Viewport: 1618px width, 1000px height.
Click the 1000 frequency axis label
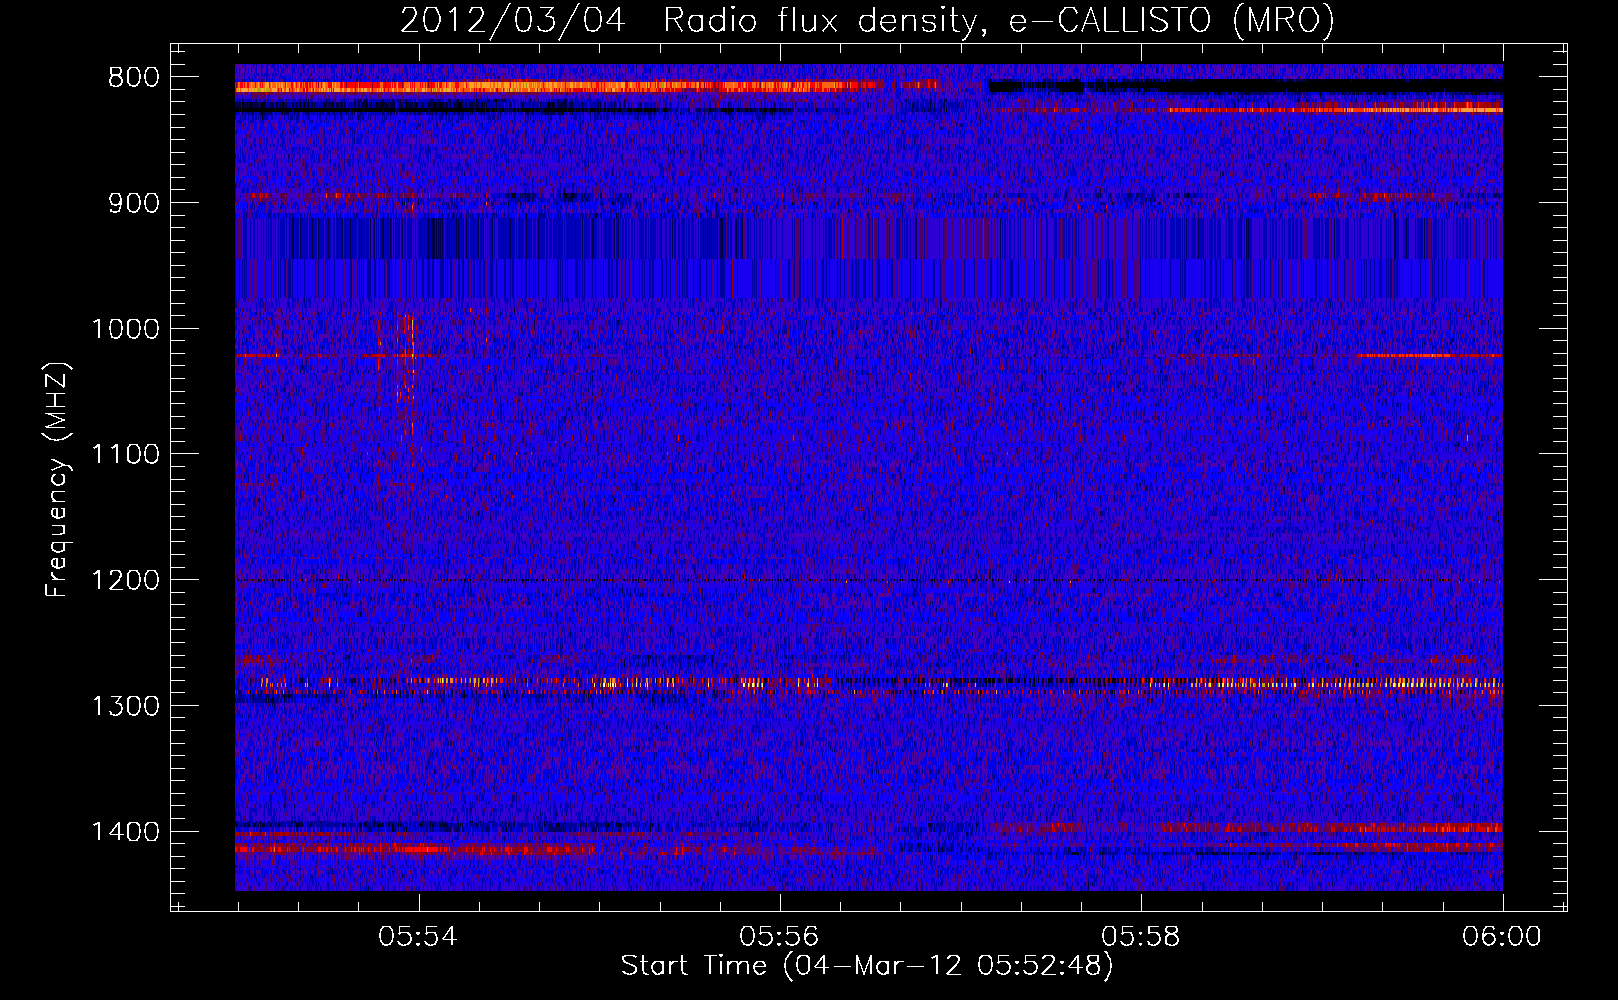click(125, 329)
